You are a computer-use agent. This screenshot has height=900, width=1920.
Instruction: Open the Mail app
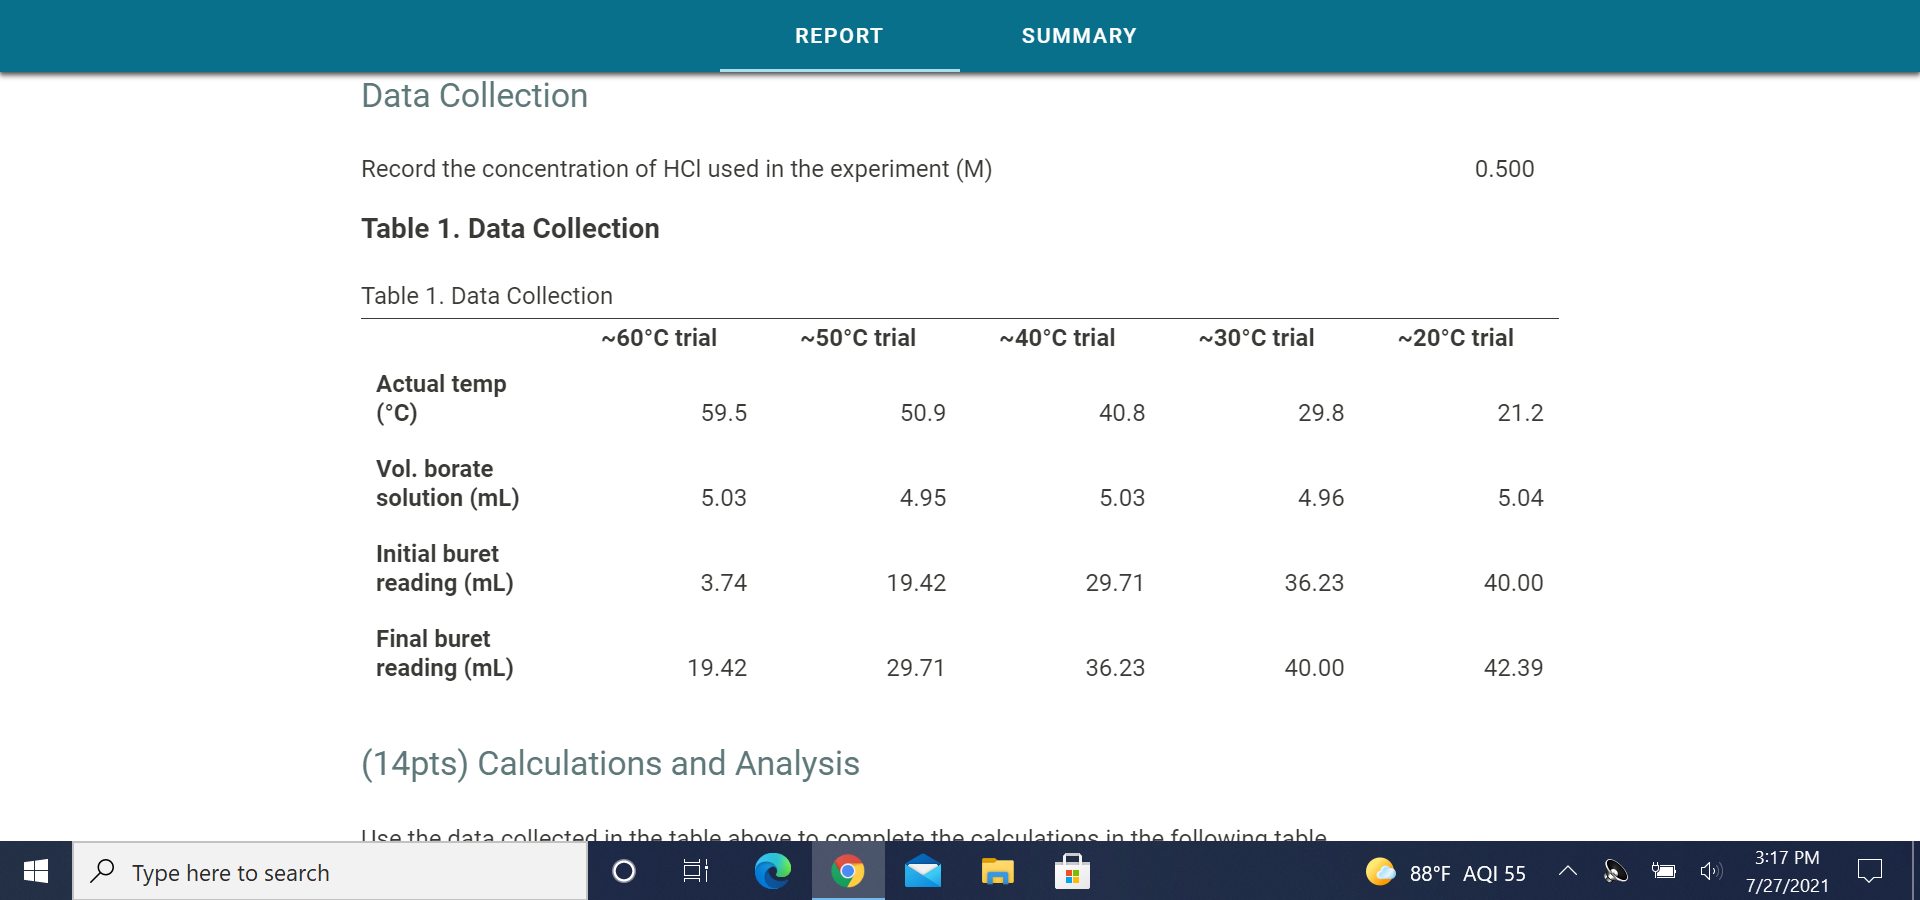[922, 871]
